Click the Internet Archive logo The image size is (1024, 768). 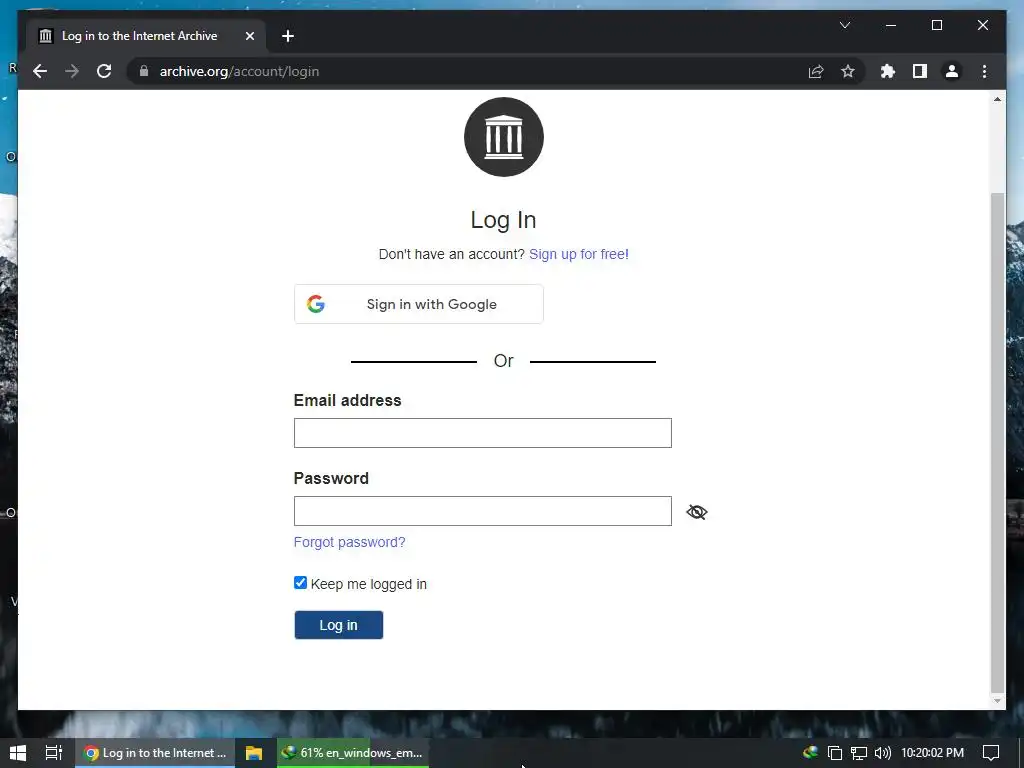click(504, 137)
